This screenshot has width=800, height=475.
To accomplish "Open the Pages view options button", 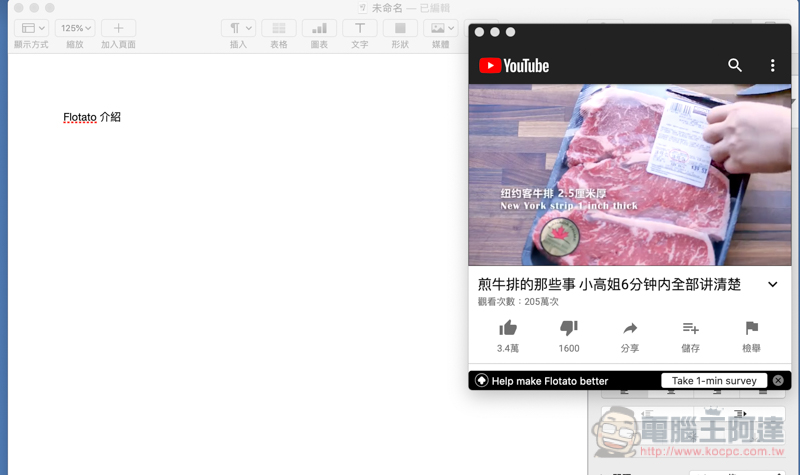I will pos(32,28).
